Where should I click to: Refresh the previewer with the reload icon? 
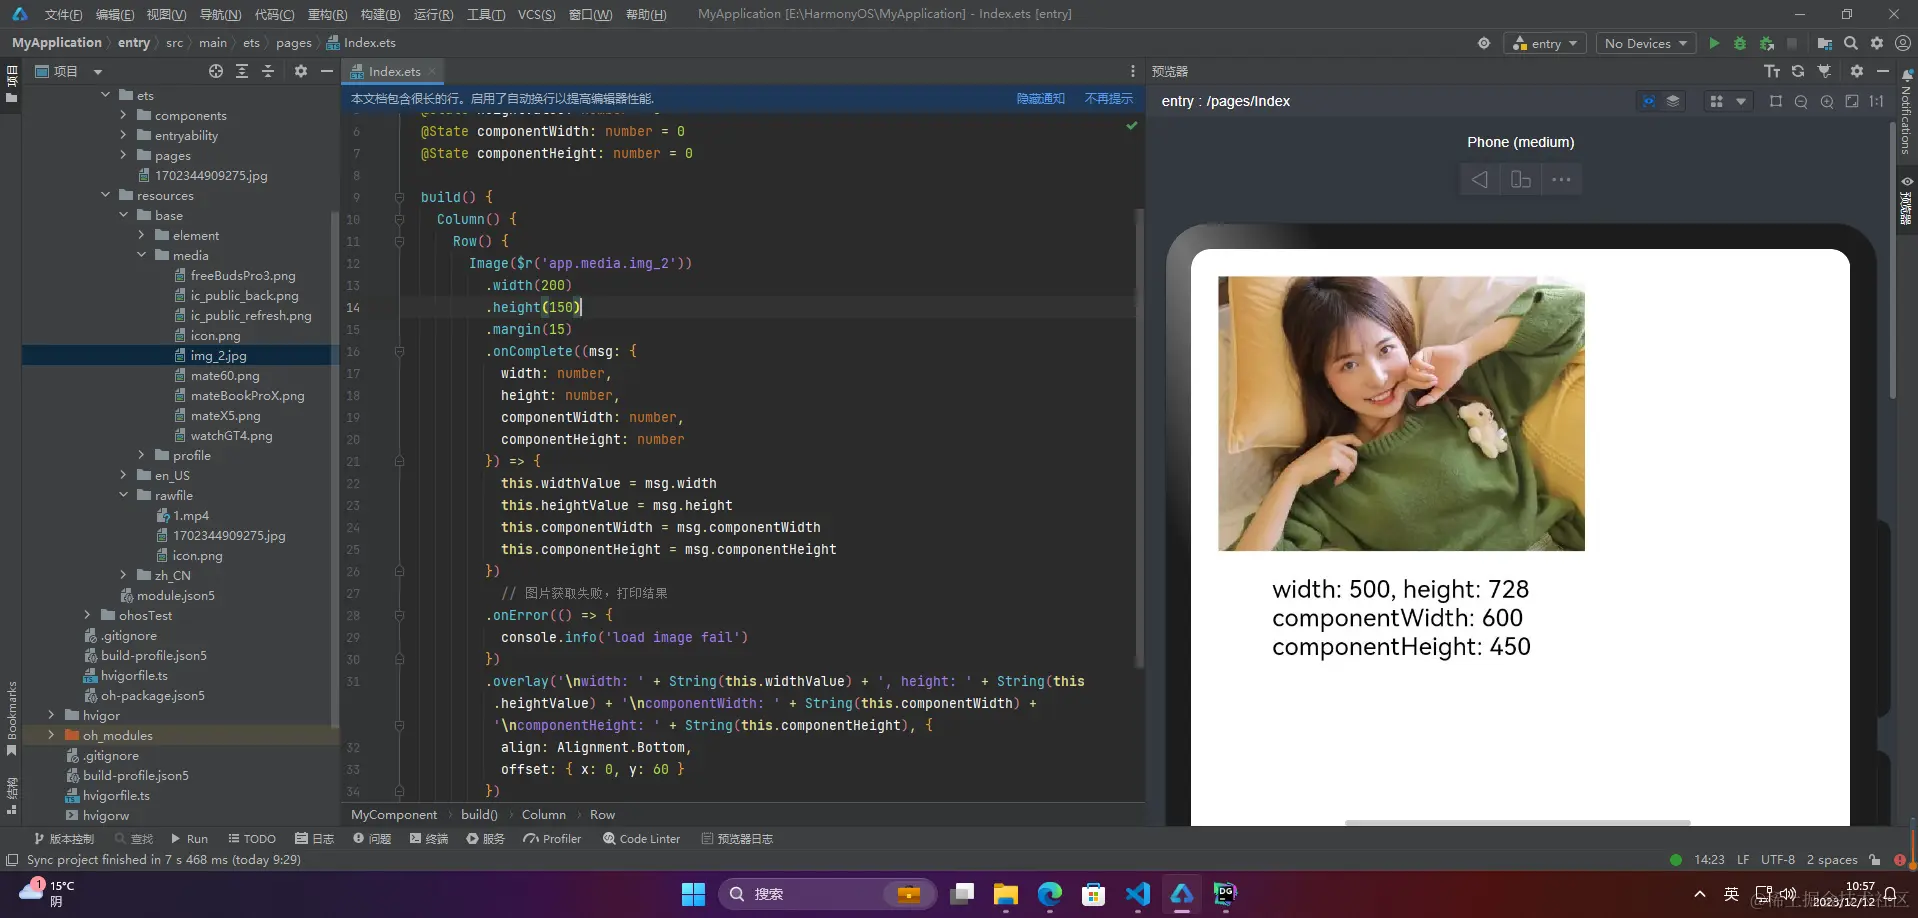(x=1798, y=71)
